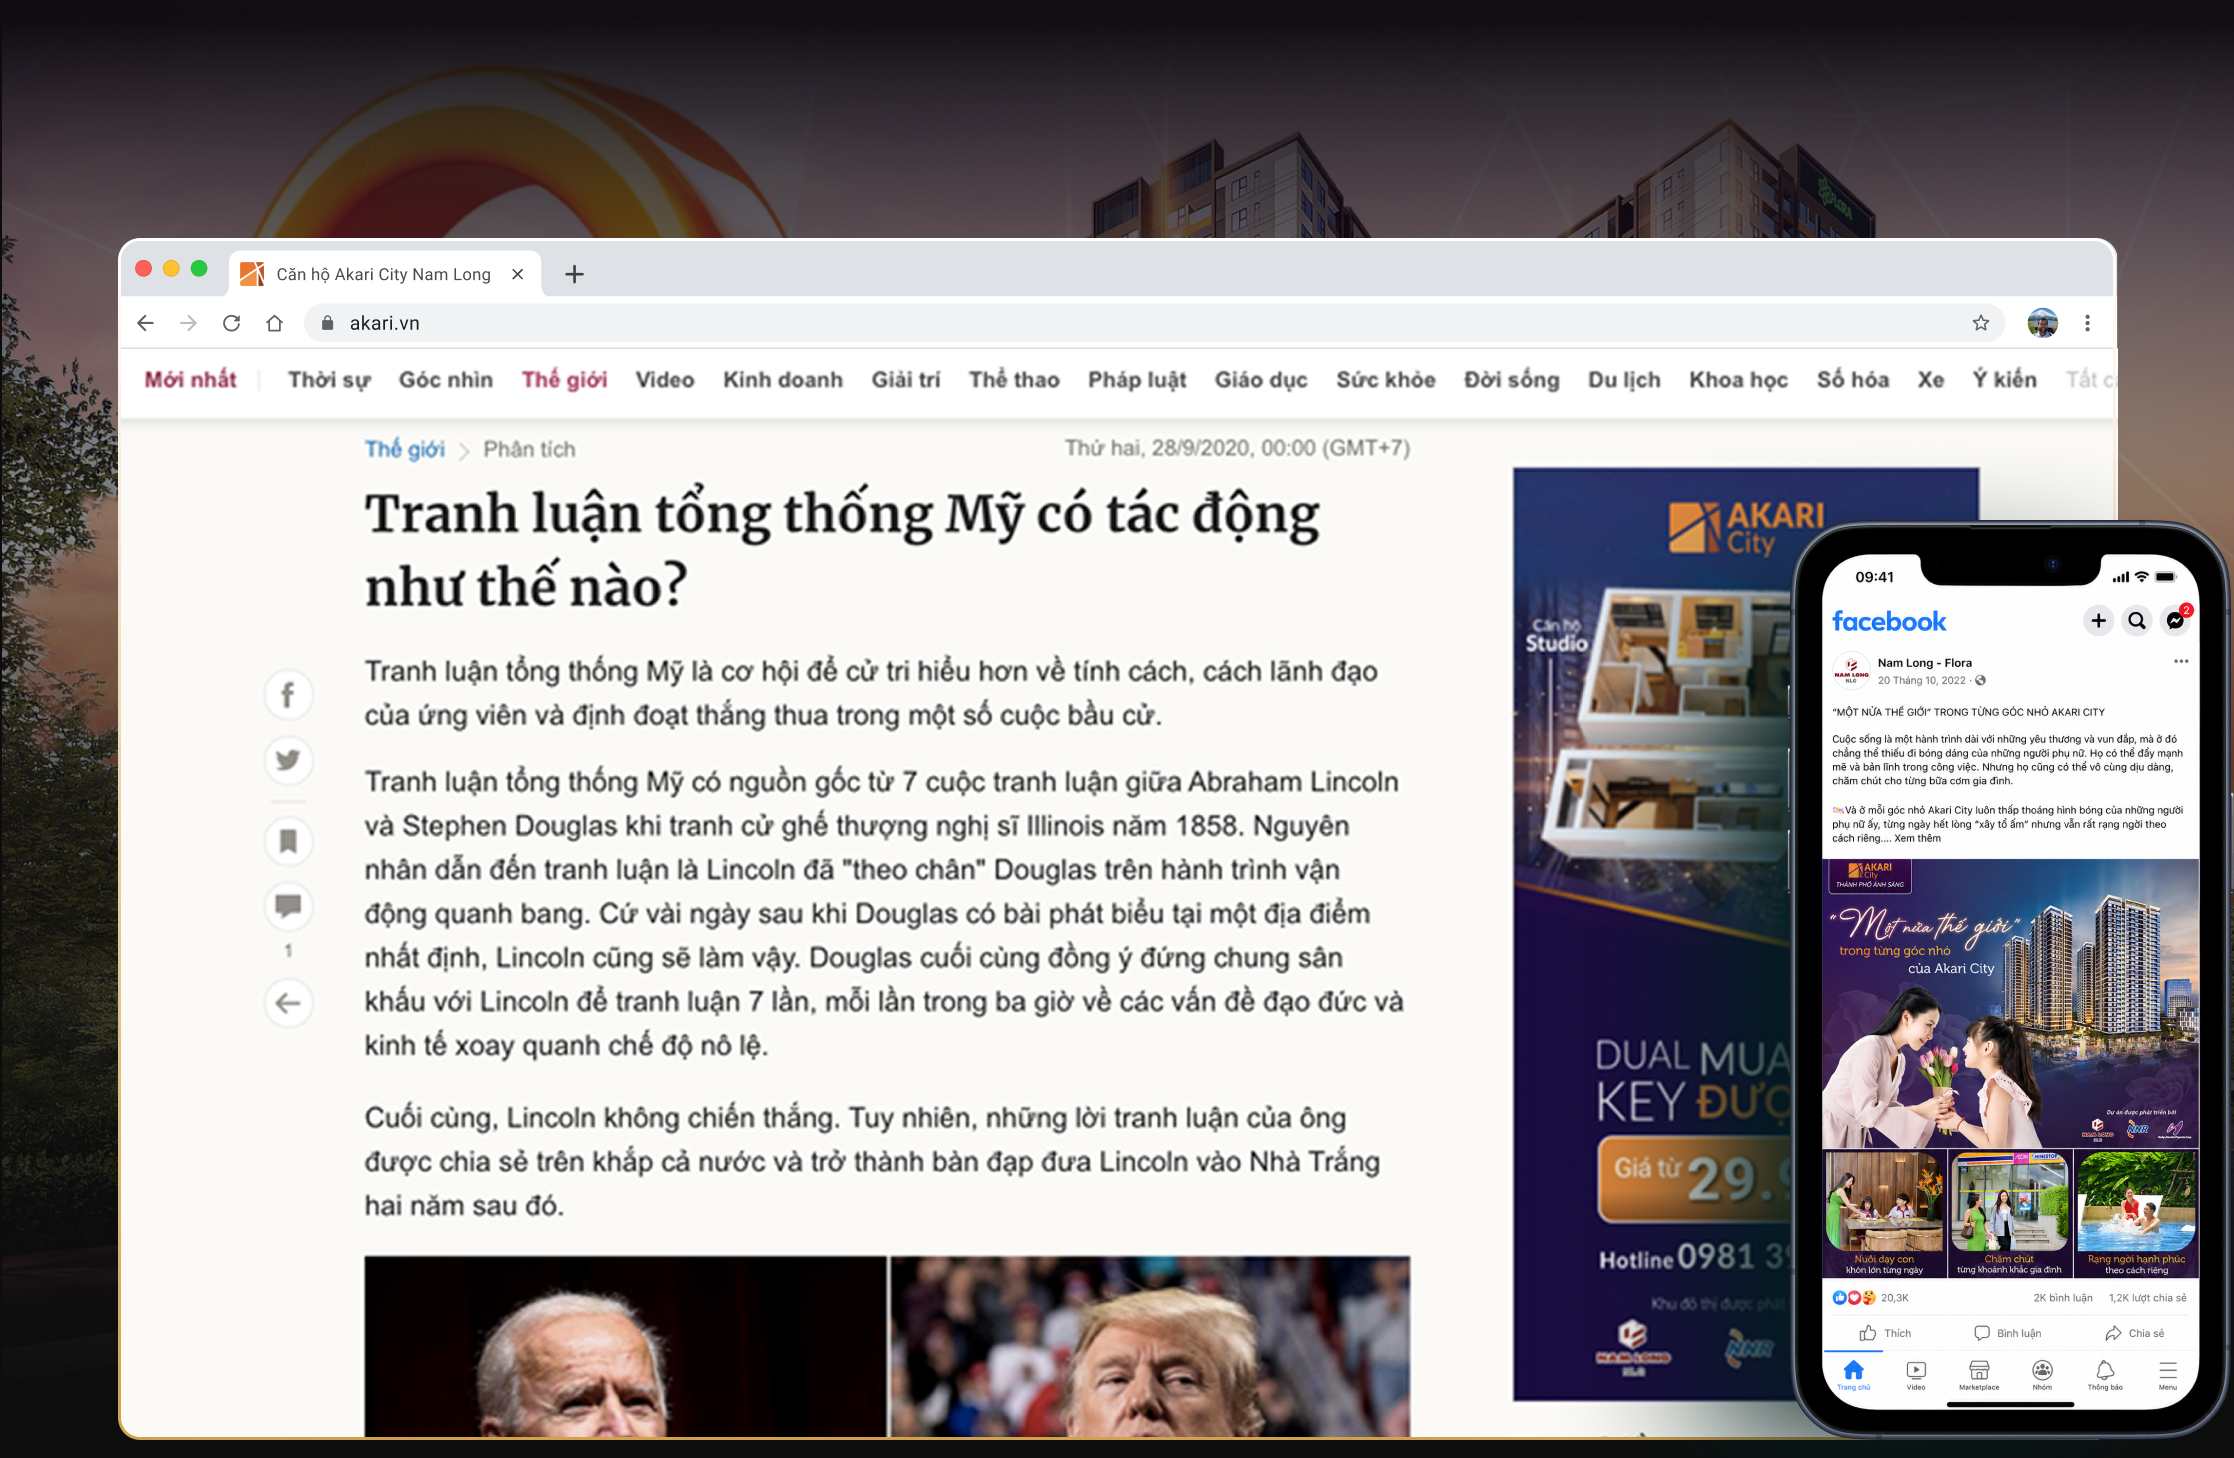2234x1458 pixels.
Task: View the 20,3K reactions on the post
Action: pyautogui.click(x=1870, y=1298)
